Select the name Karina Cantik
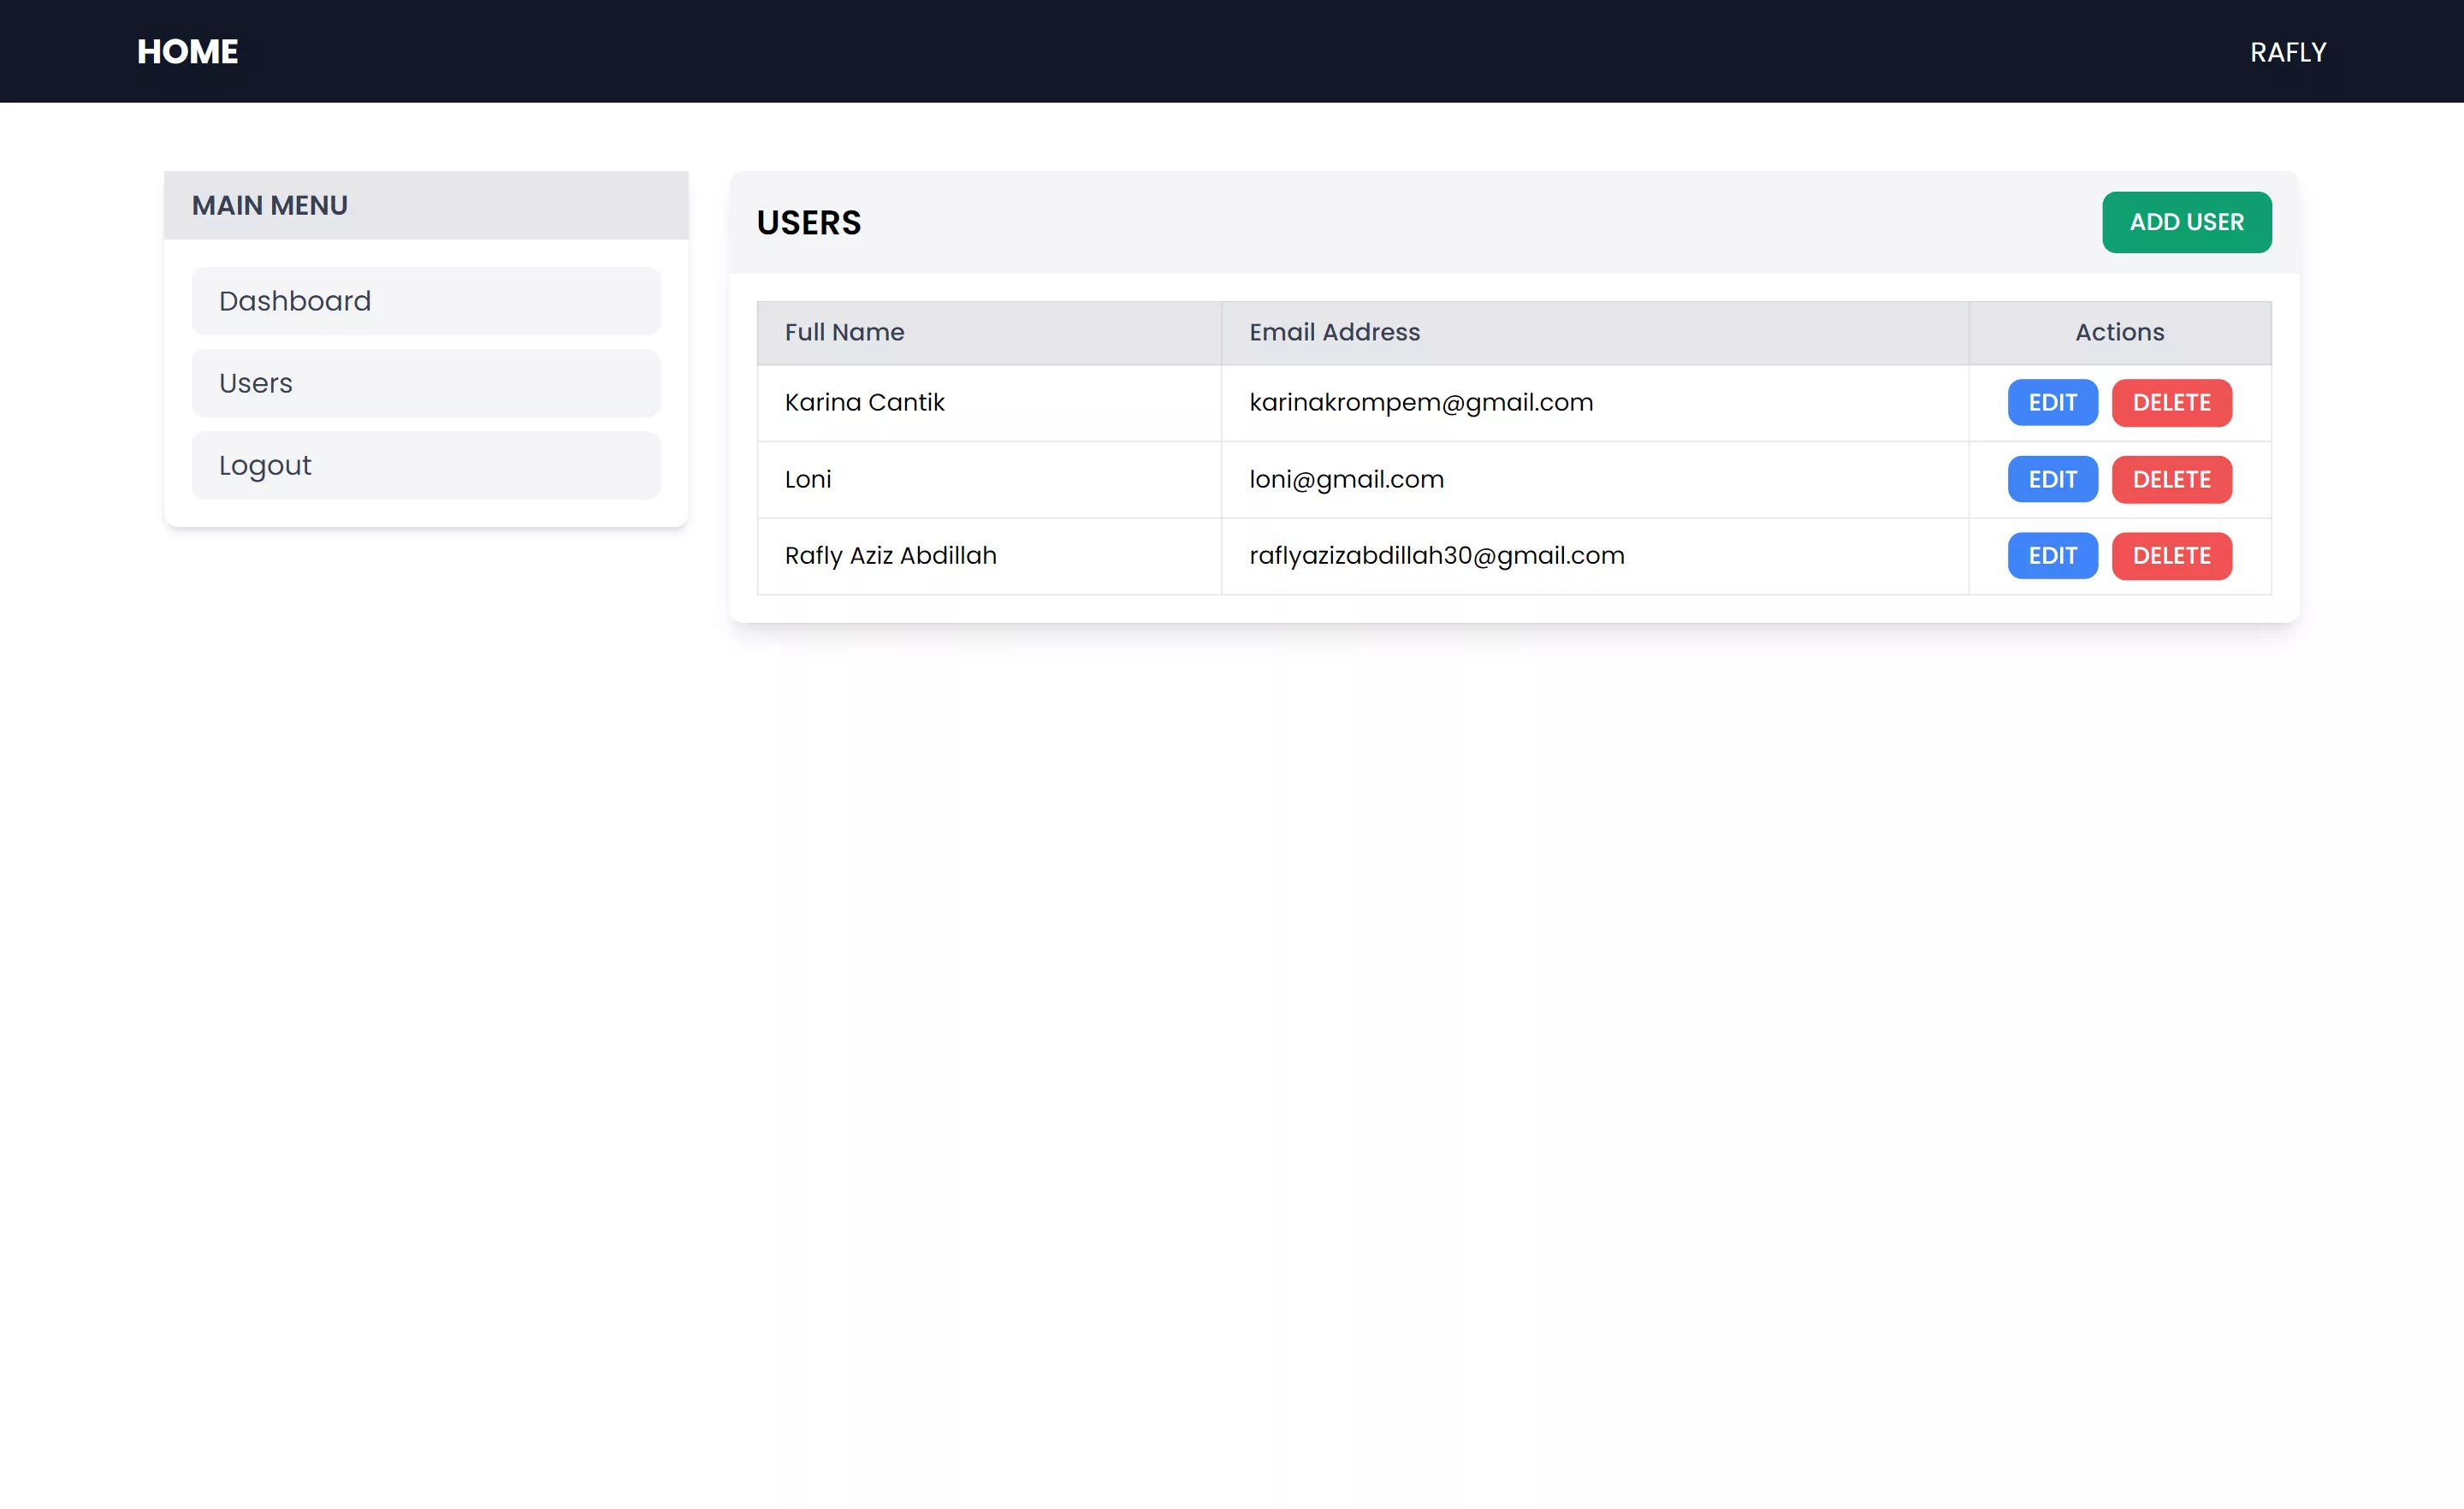This screenshot has height=1509, width=2464. pyautogui.click(x=864, y=402)
